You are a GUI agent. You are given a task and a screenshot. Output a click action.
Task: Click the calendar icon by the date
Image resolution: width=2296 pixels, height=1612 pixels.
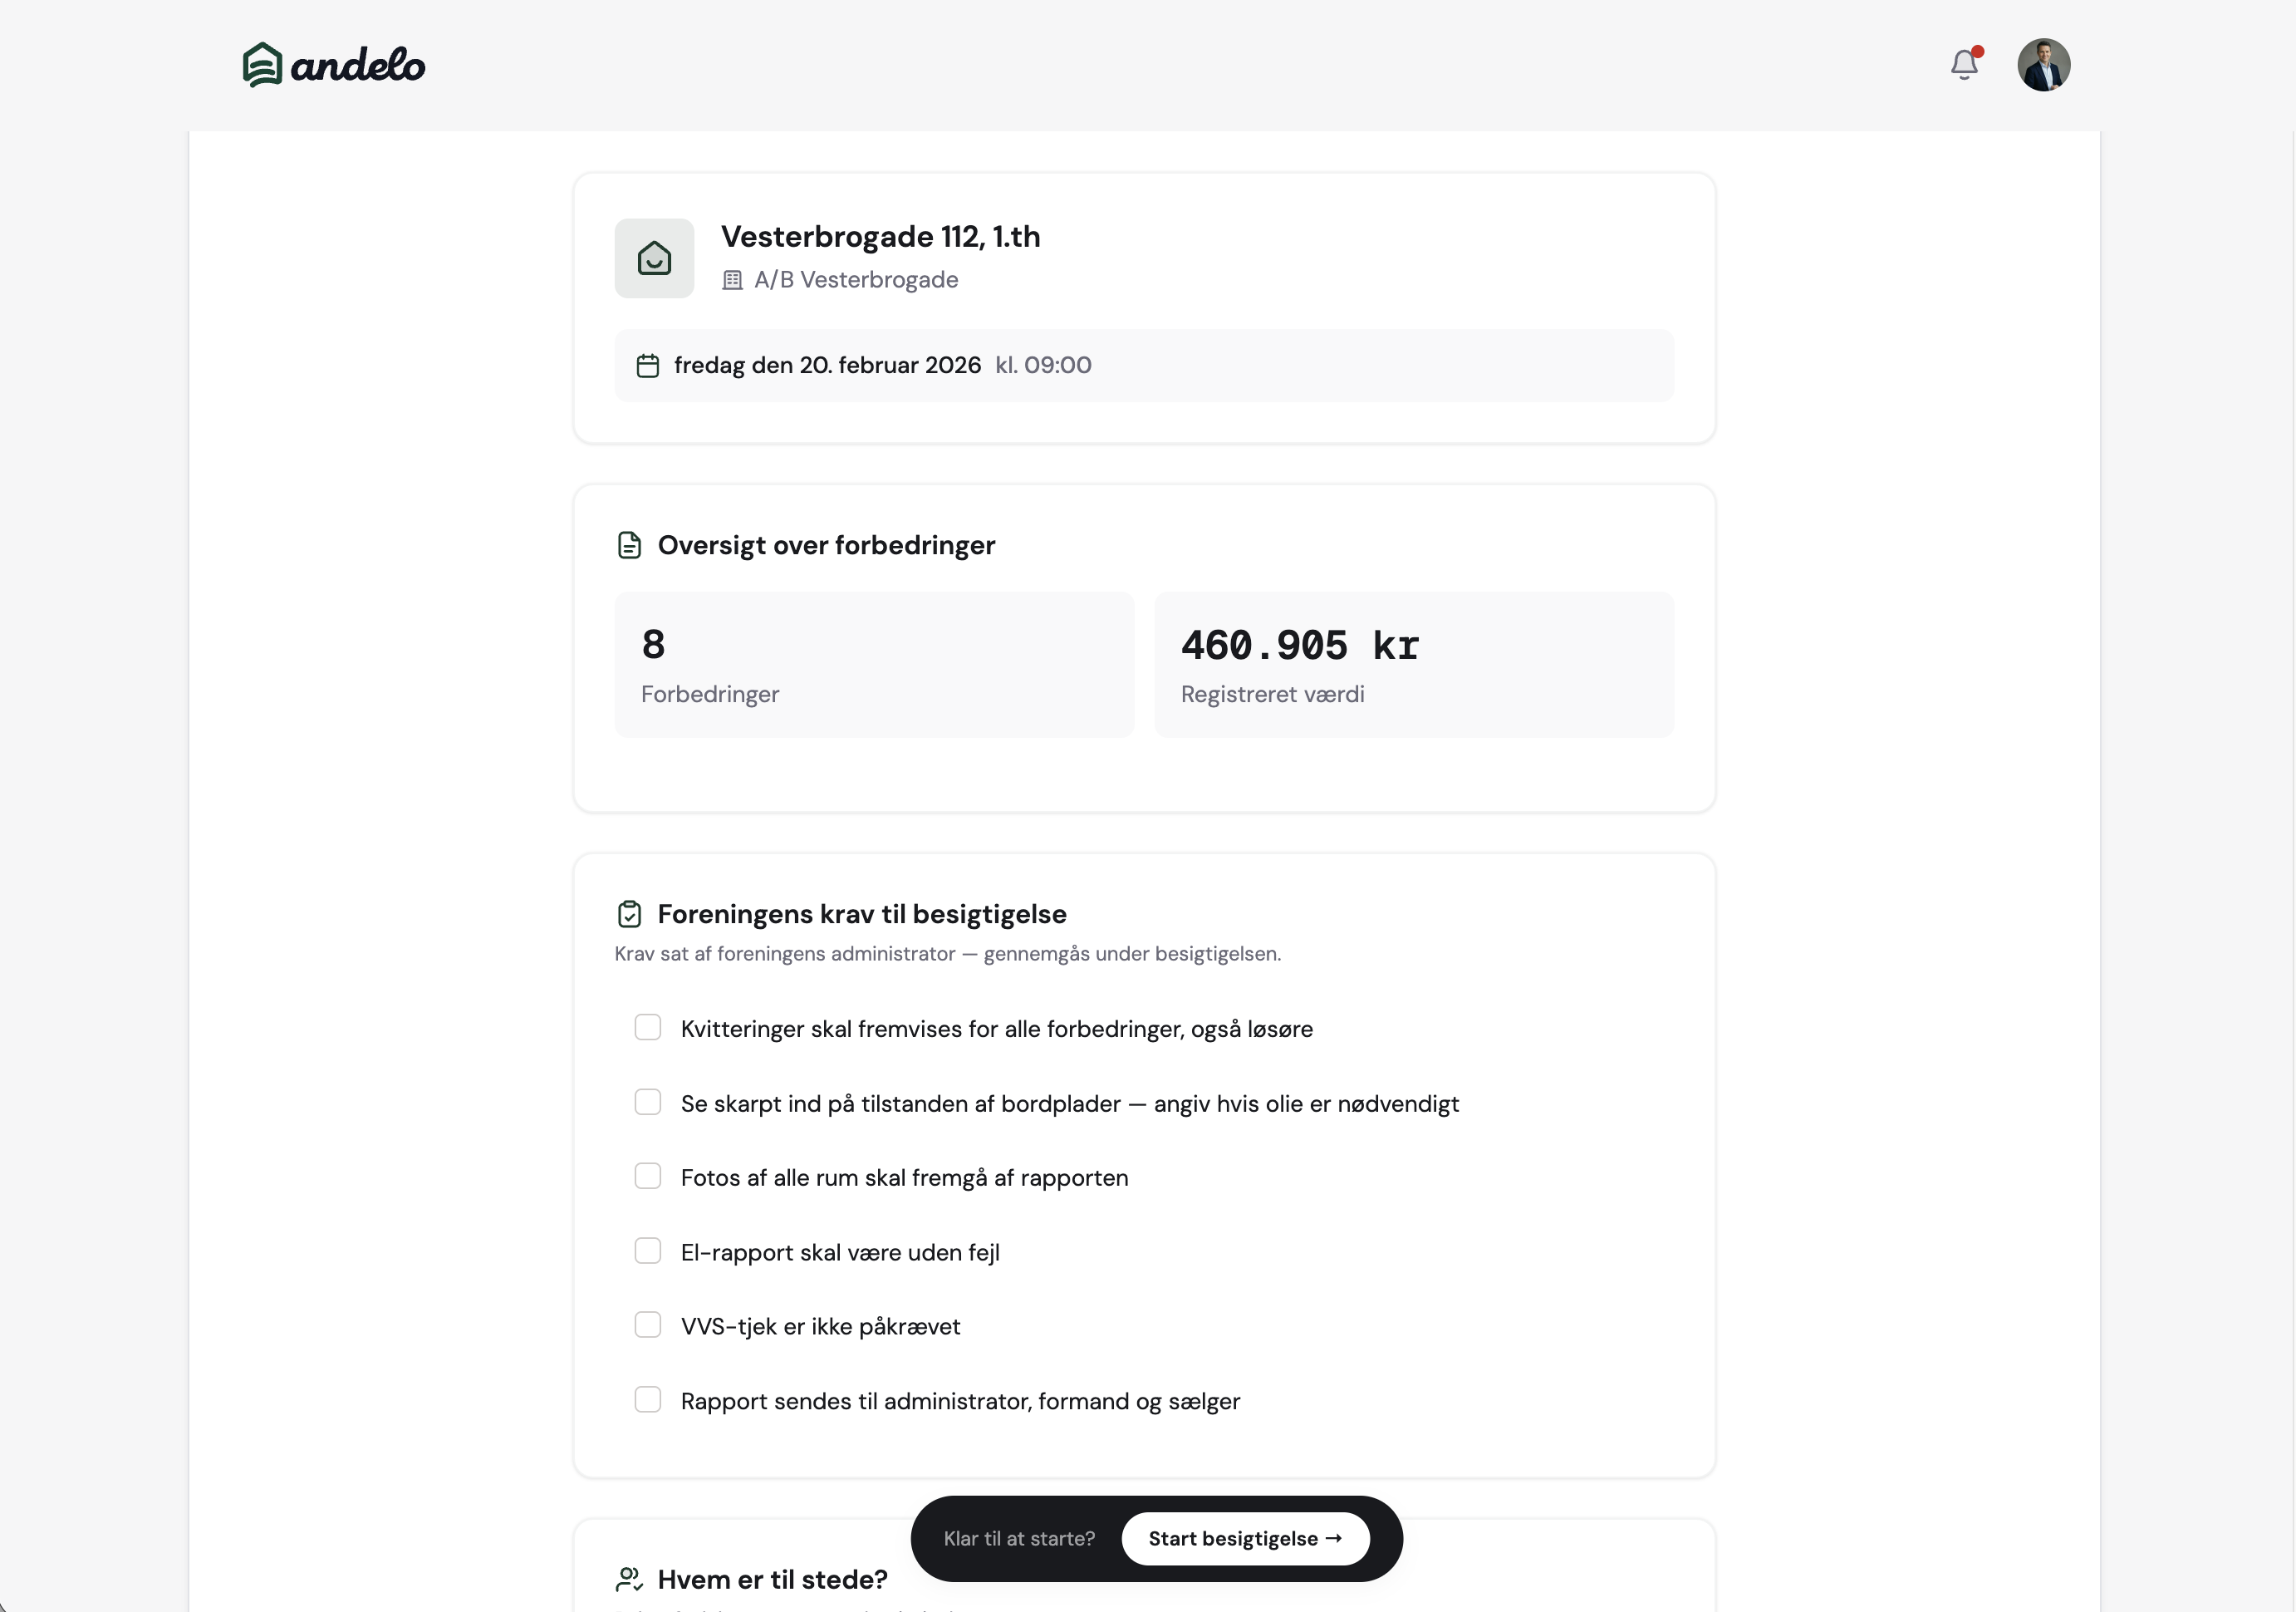pos(648,366)
